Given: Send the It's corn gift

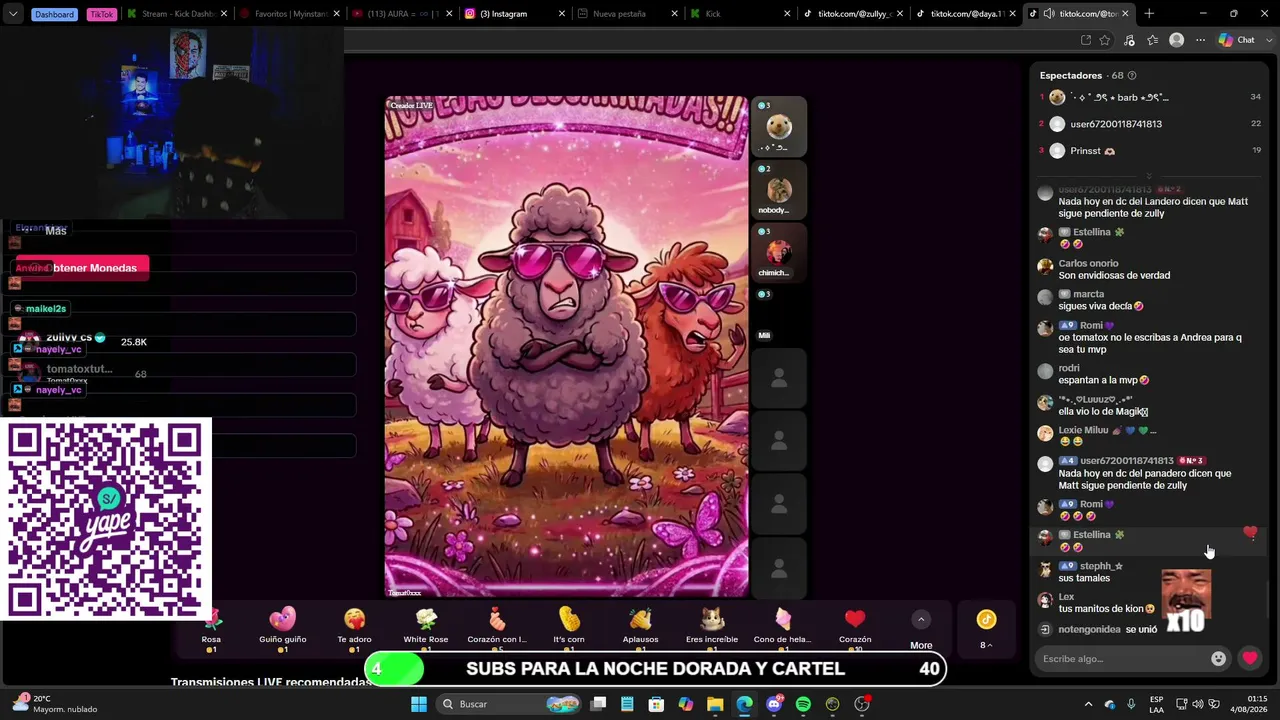Looking at the screenshot, I should coord(569,629).
